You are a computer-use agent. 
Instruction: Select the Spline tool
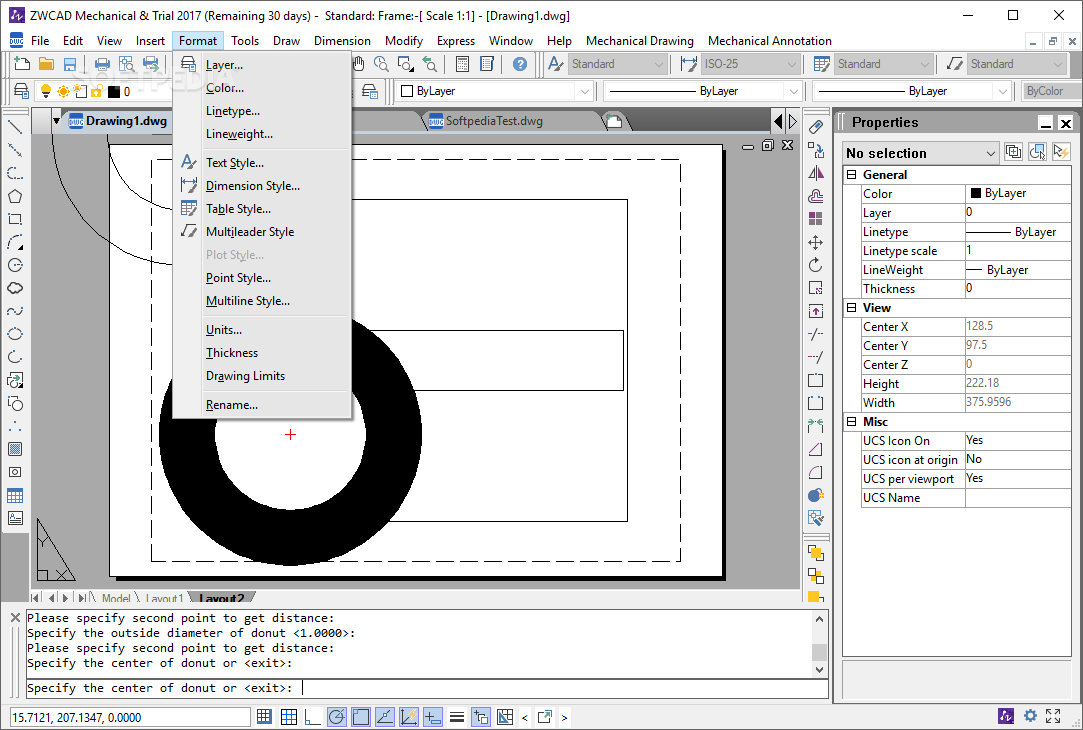point(15,311)
